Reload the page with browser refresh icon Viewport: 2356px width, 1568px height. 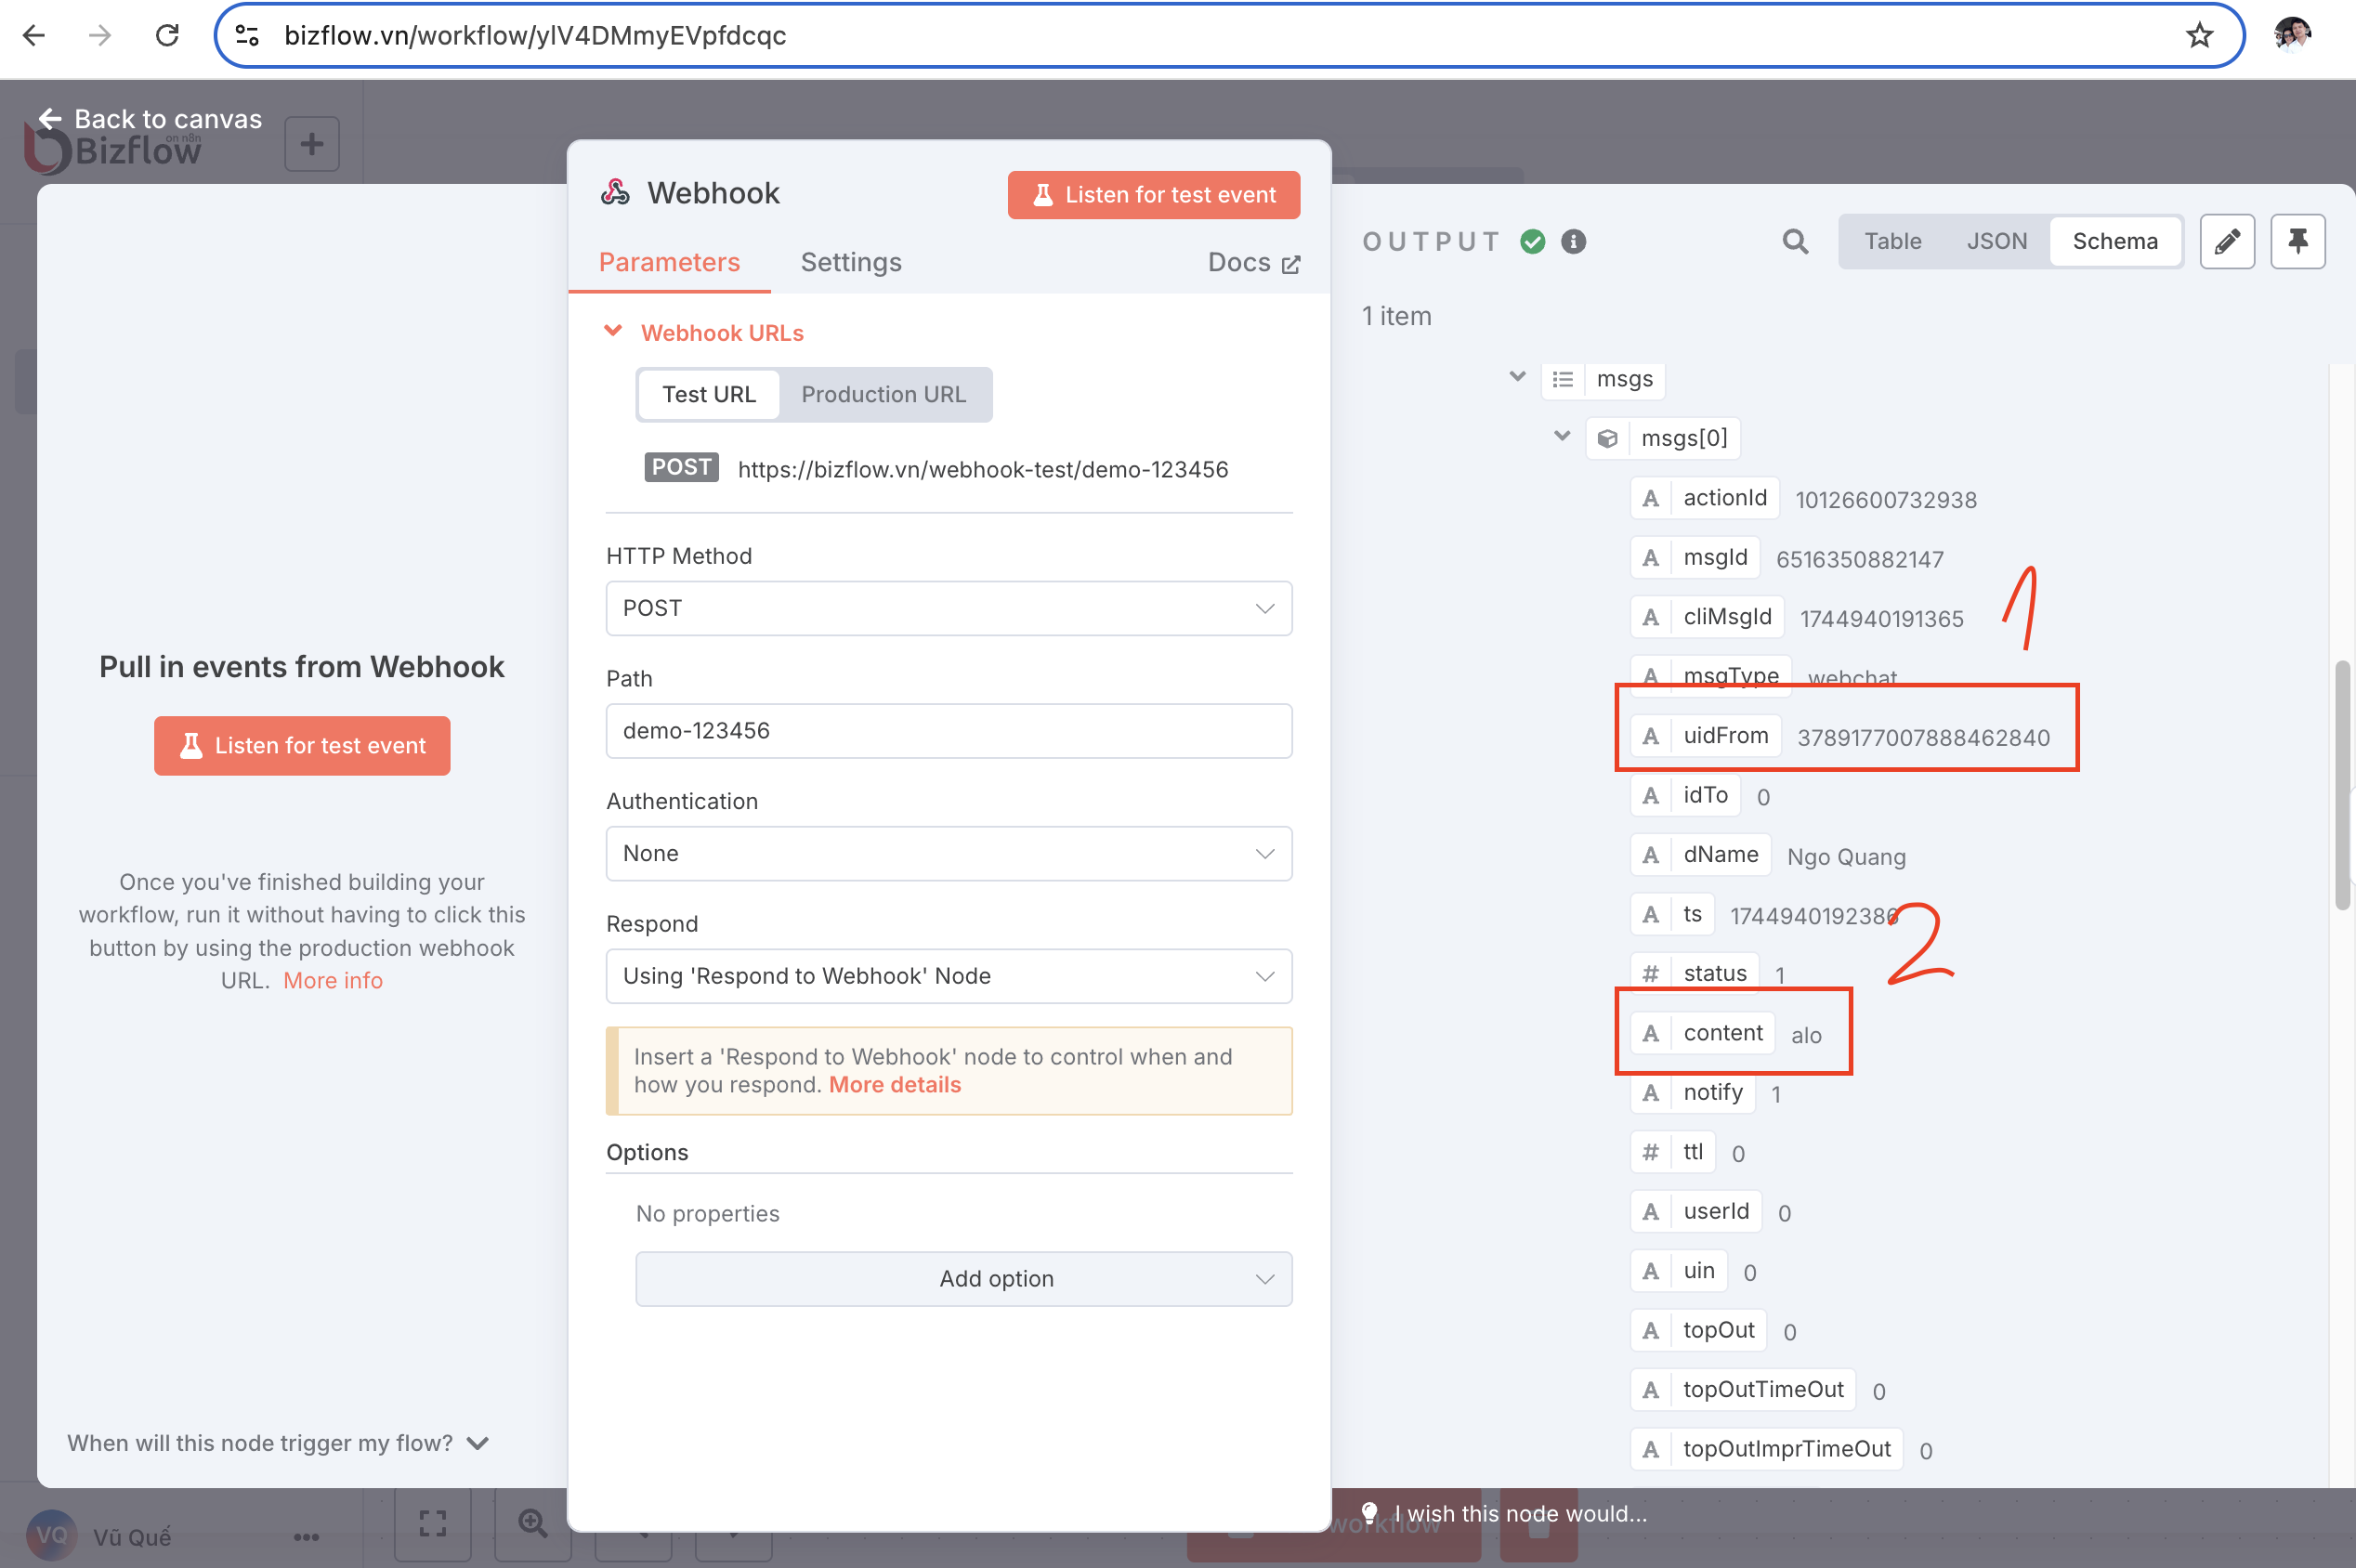point(167,36)
